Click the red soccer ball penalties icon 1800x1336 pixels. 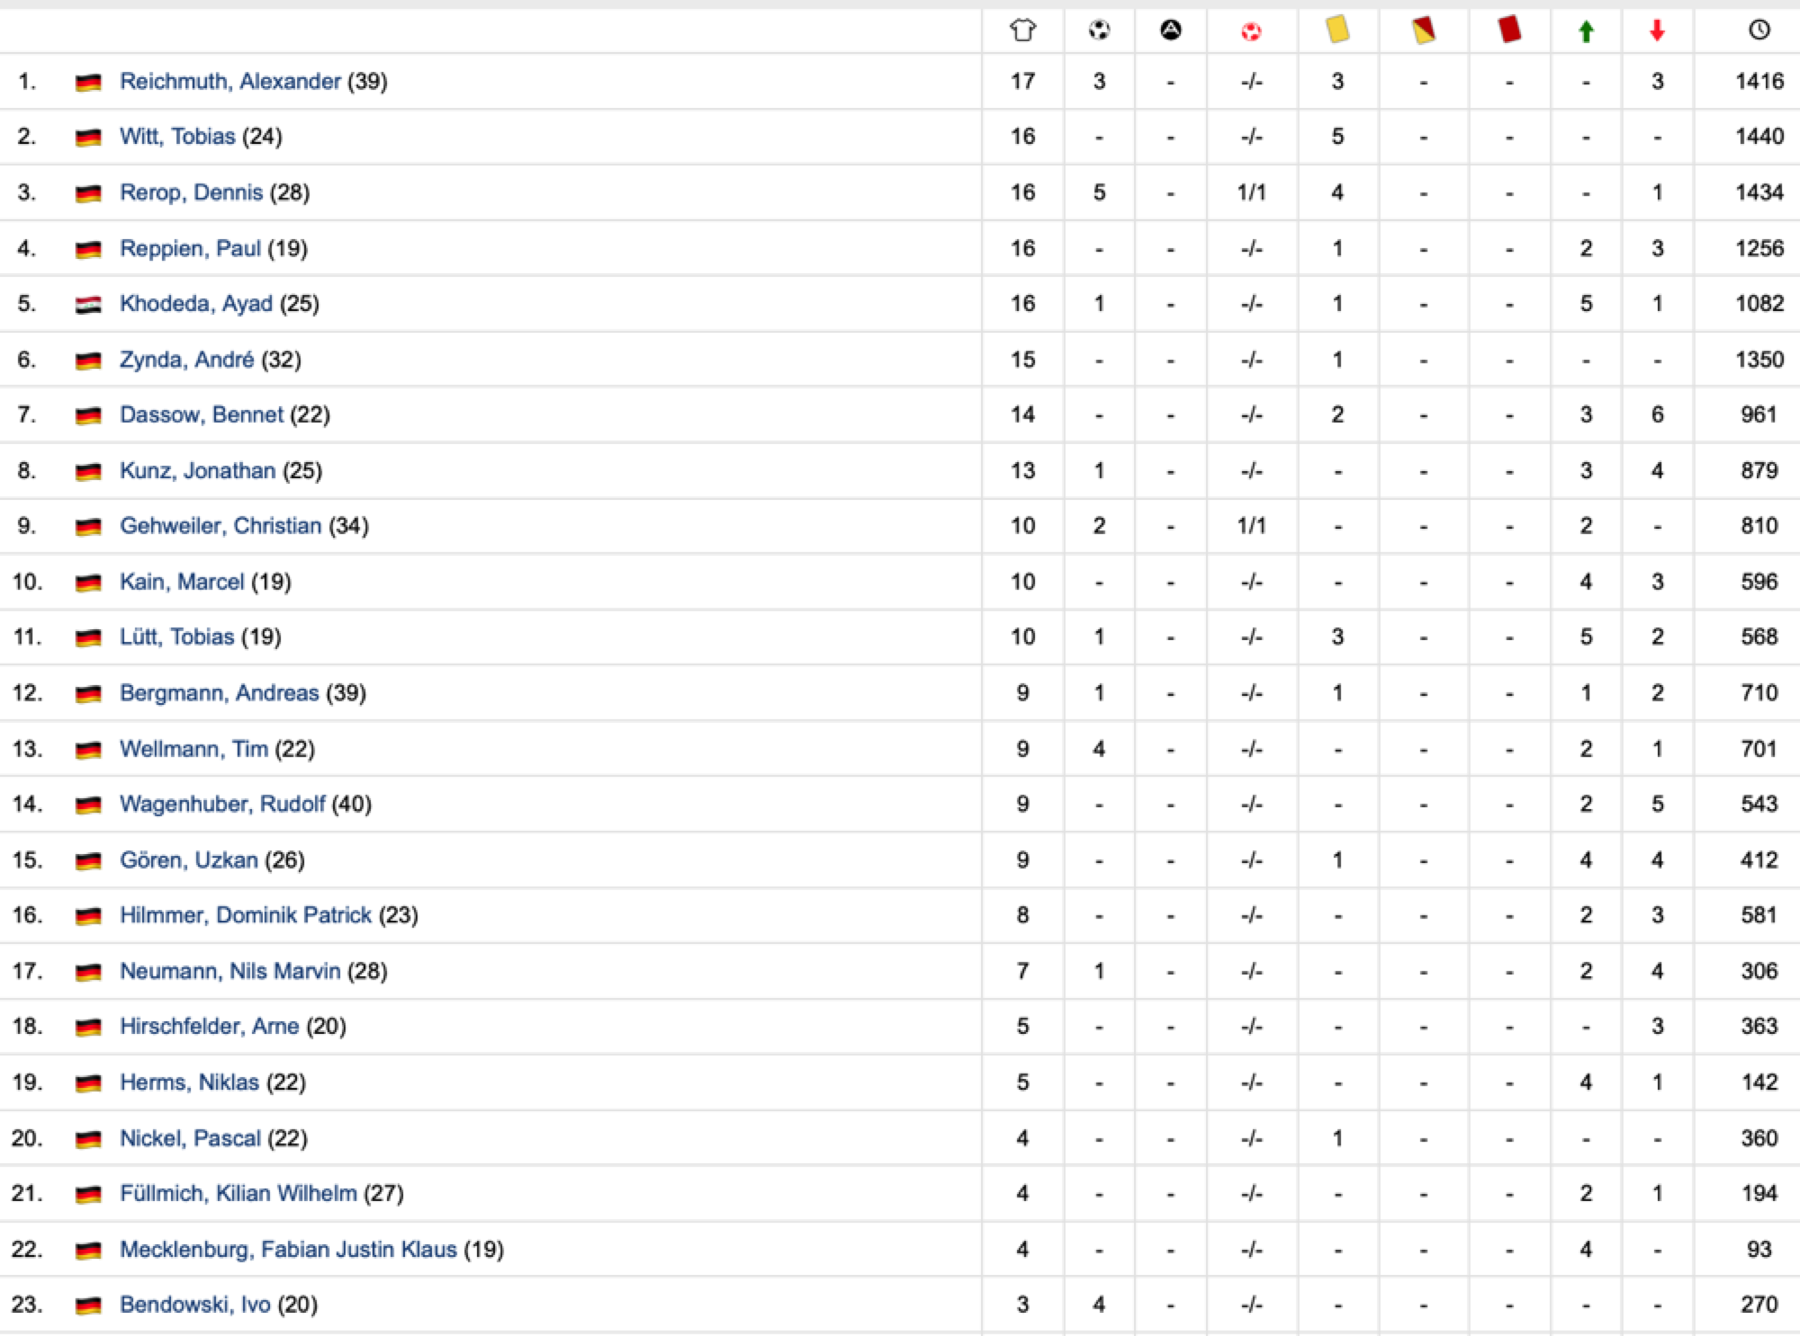pyautogui.click(x=1251, y=32)
